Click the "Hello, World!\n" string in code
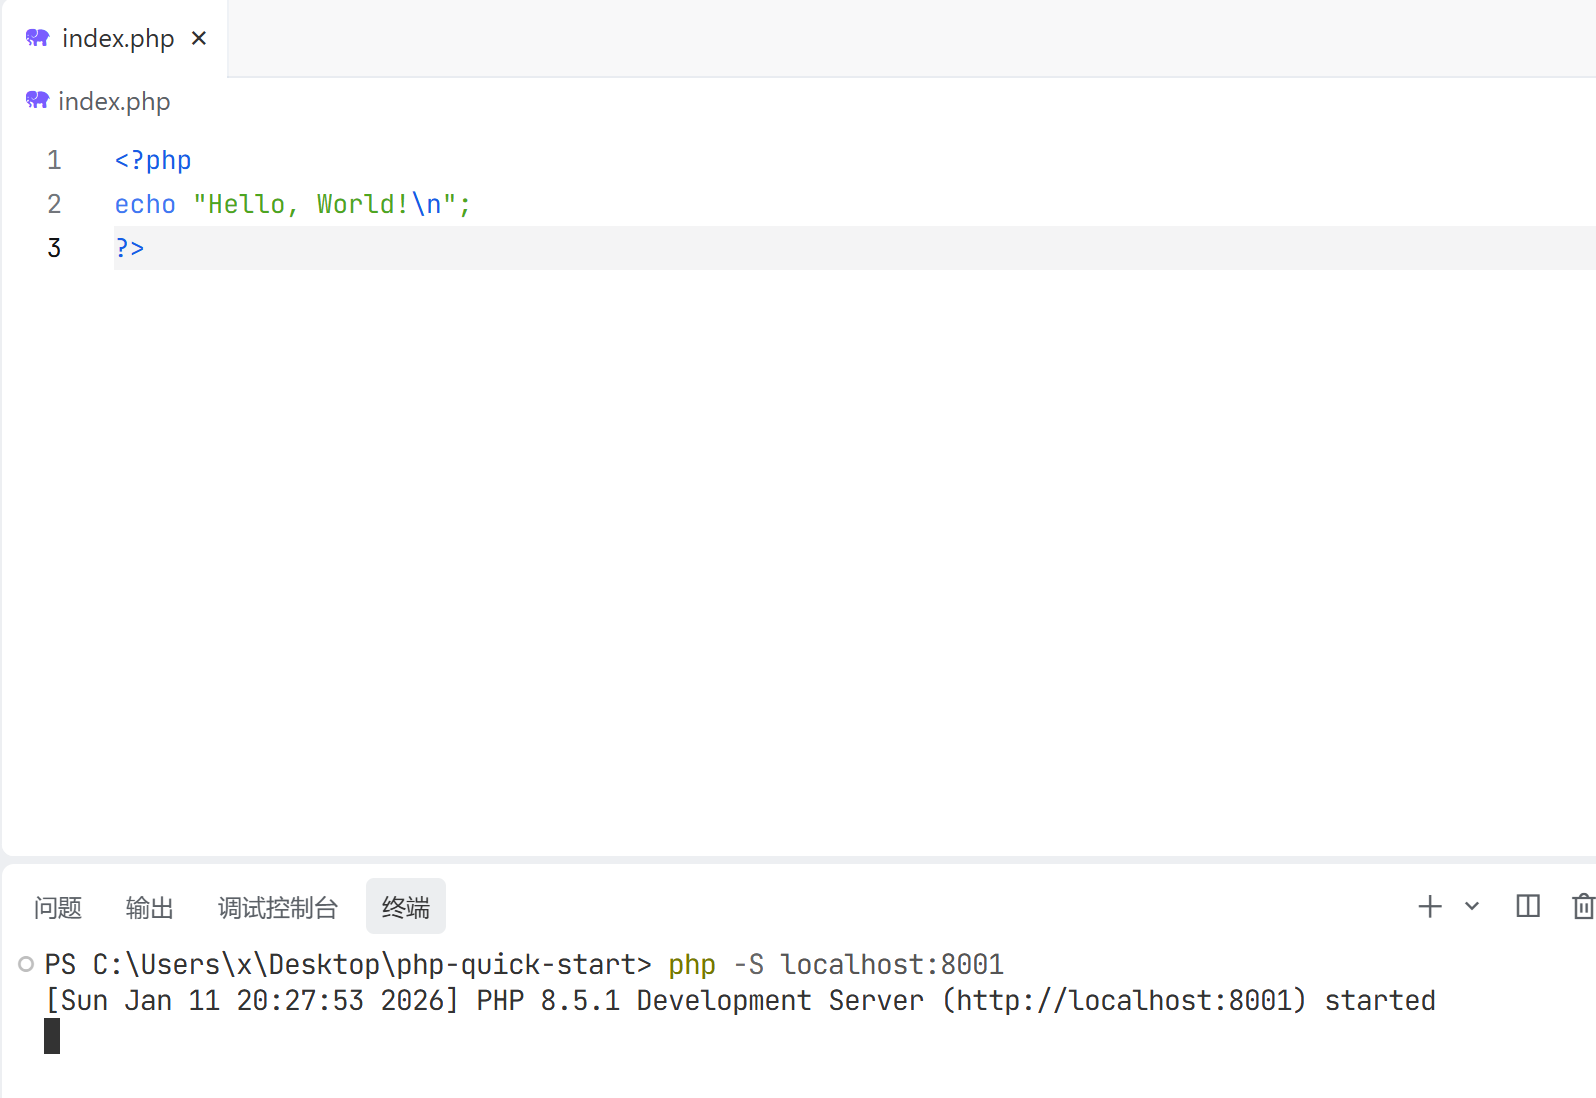The image size is (1596, 1098). coord(325,204)
